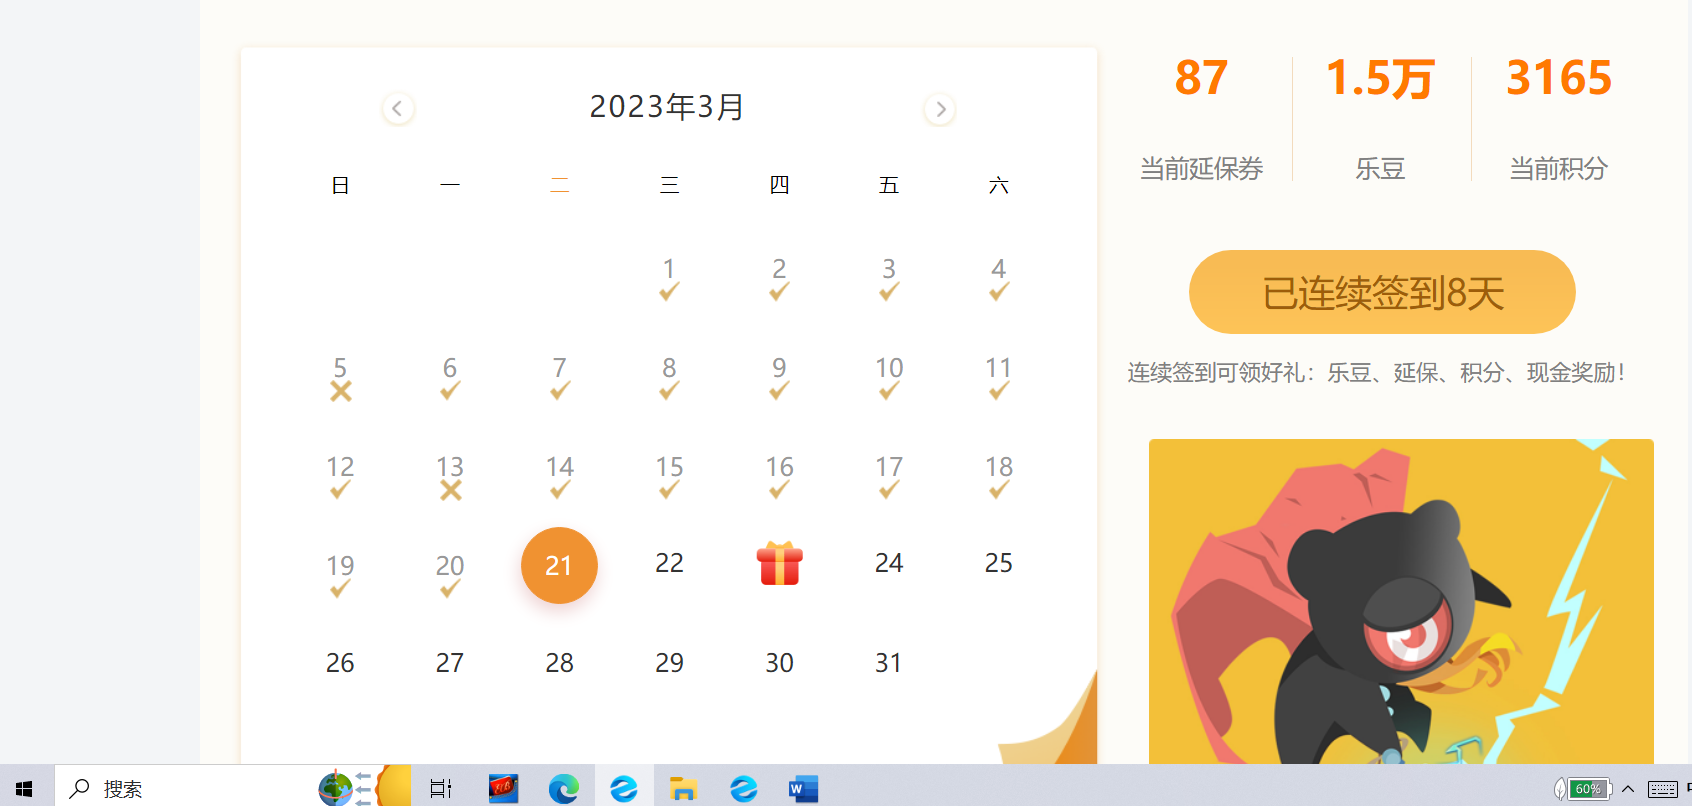The height and width of the screenshot is (806, 1692).
Task: Launch Microsoft Edge from the taskbar
Action: pyautogui.click(x=563, y=789)
